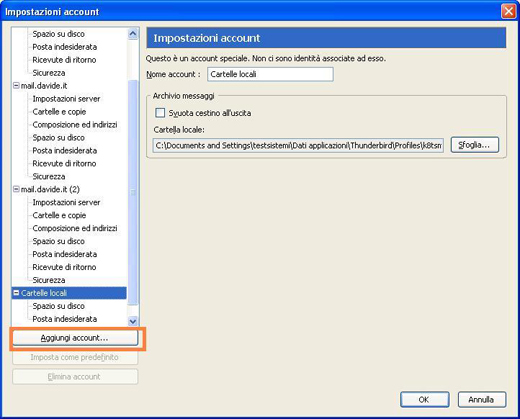The width and height of the screenshot is (520, 419).
Task: Collapse the first mail.davide.it account tree
Action: (x=16, y=86)
